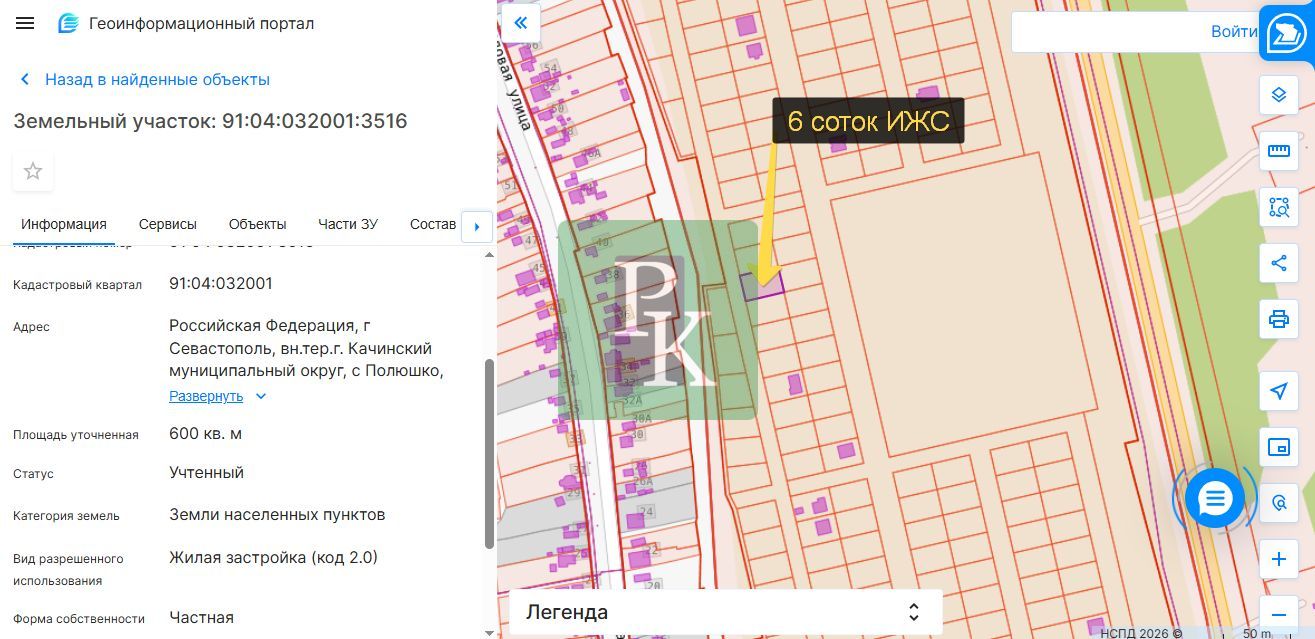Go back via Назад в найденные объекты
Screen dimensions: 1315x639
point(145,79)
